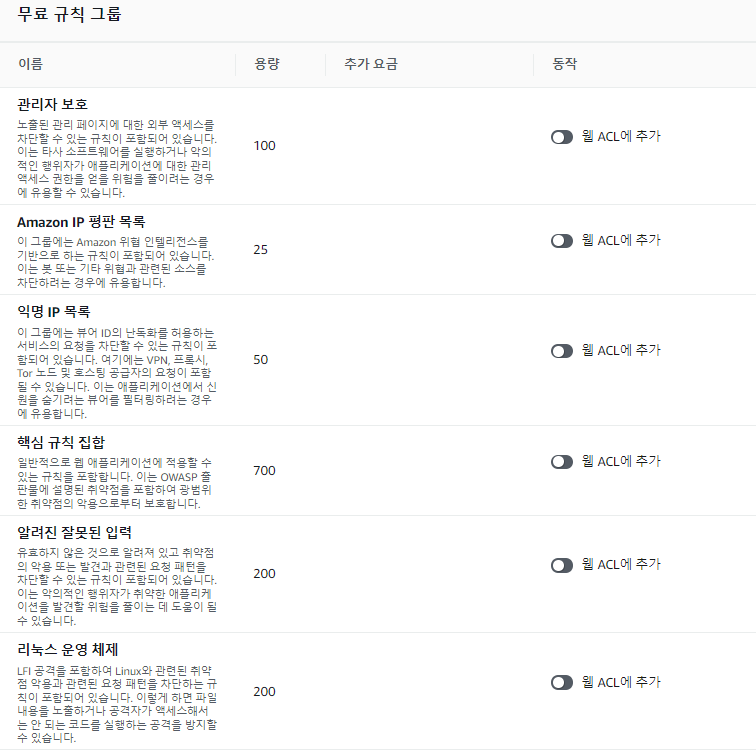Click the capacity value 700
Image resolution: width=756 pixels, height=752 pixels.
(x=264, y=471)
